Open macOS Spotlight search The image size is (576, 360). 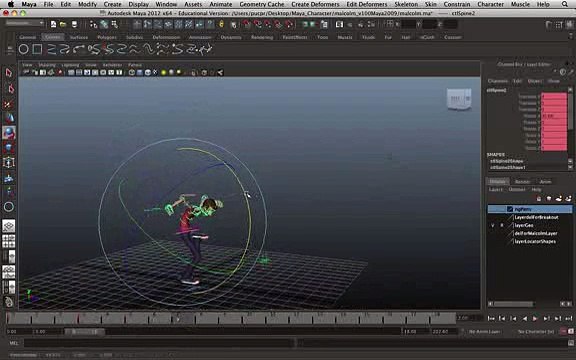click(x=565, y=4)
